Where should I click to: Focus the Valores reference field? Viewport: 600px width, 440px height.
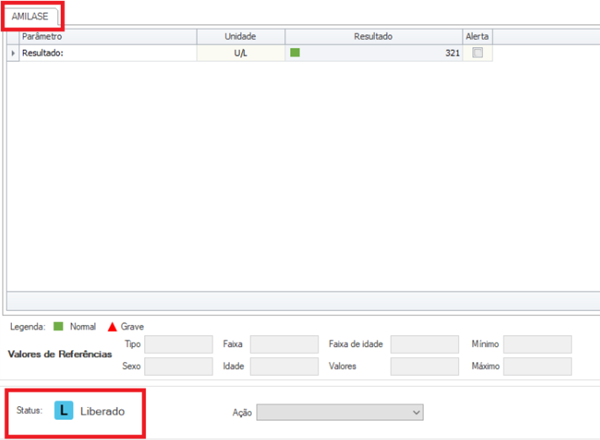coord(425,367)
